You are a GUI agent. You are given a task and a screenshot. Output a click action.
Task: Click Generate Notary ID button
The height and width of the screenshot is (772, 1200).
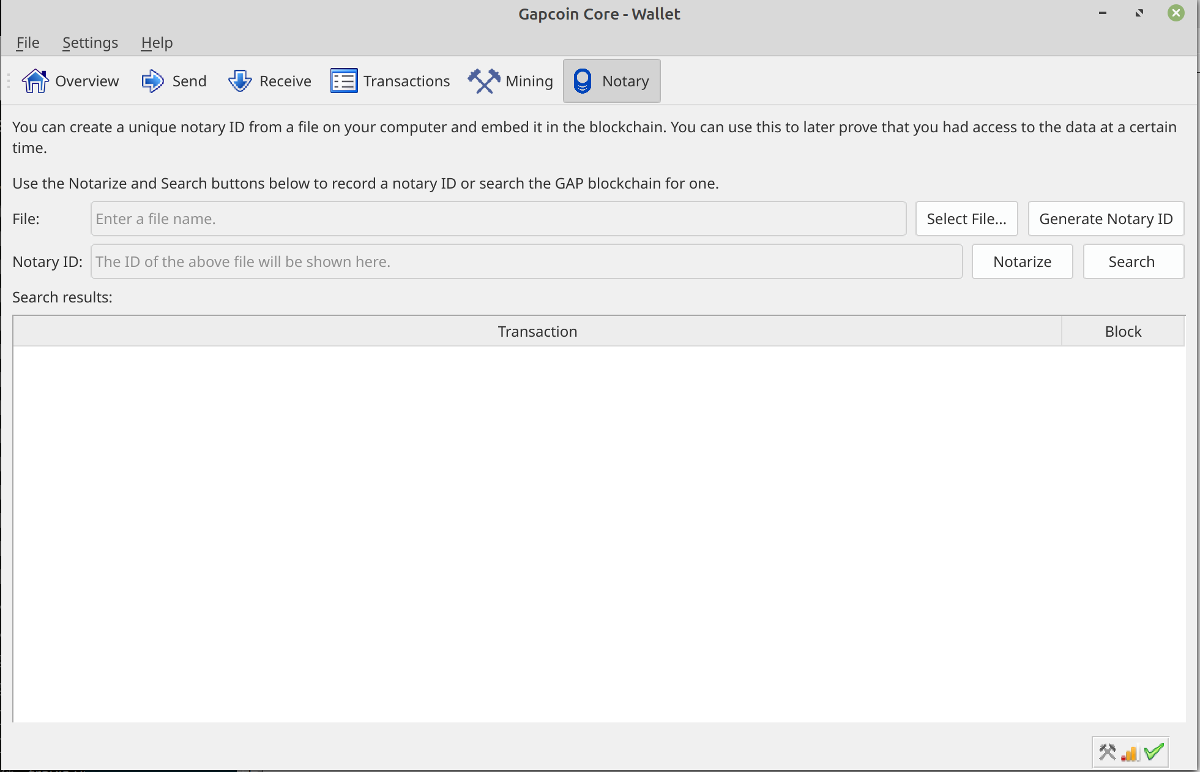(x=1106, y=219)
